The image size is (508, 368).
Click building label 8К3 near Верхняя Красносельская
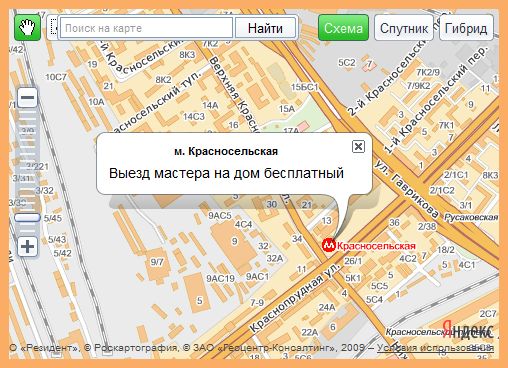187,55
